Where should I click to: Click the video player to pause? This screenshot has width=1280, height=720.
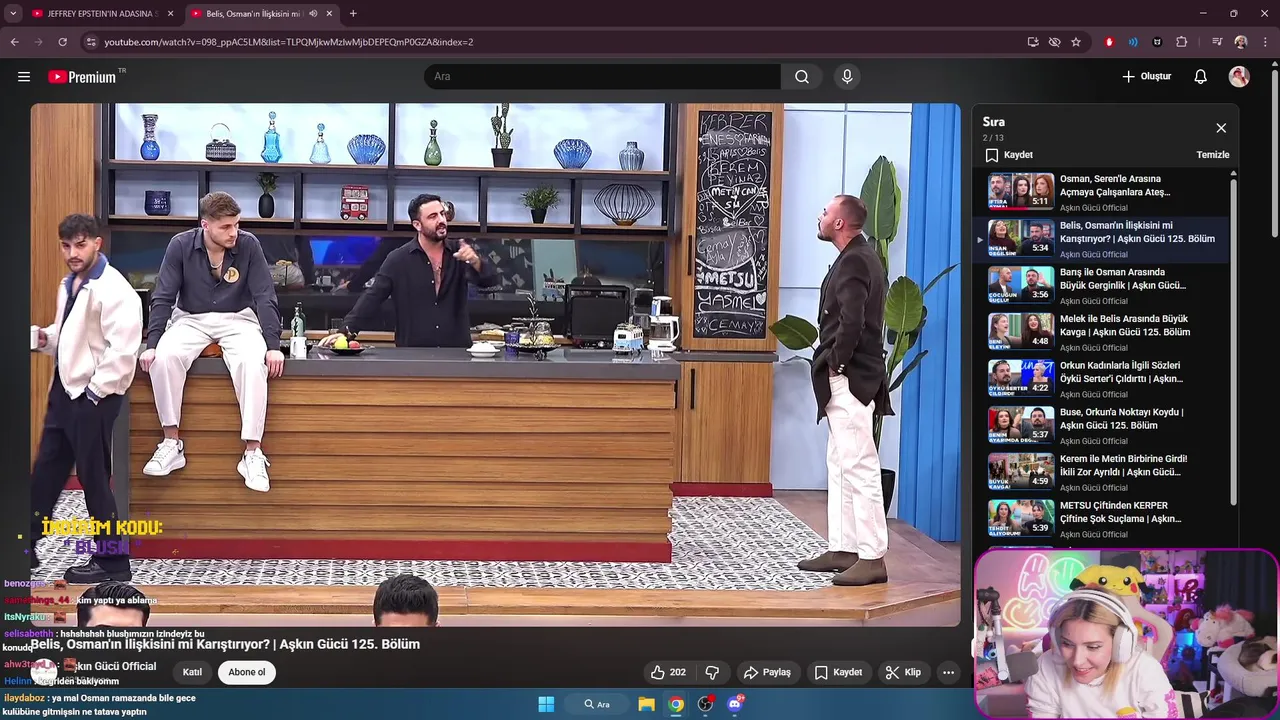pos(495,364)
